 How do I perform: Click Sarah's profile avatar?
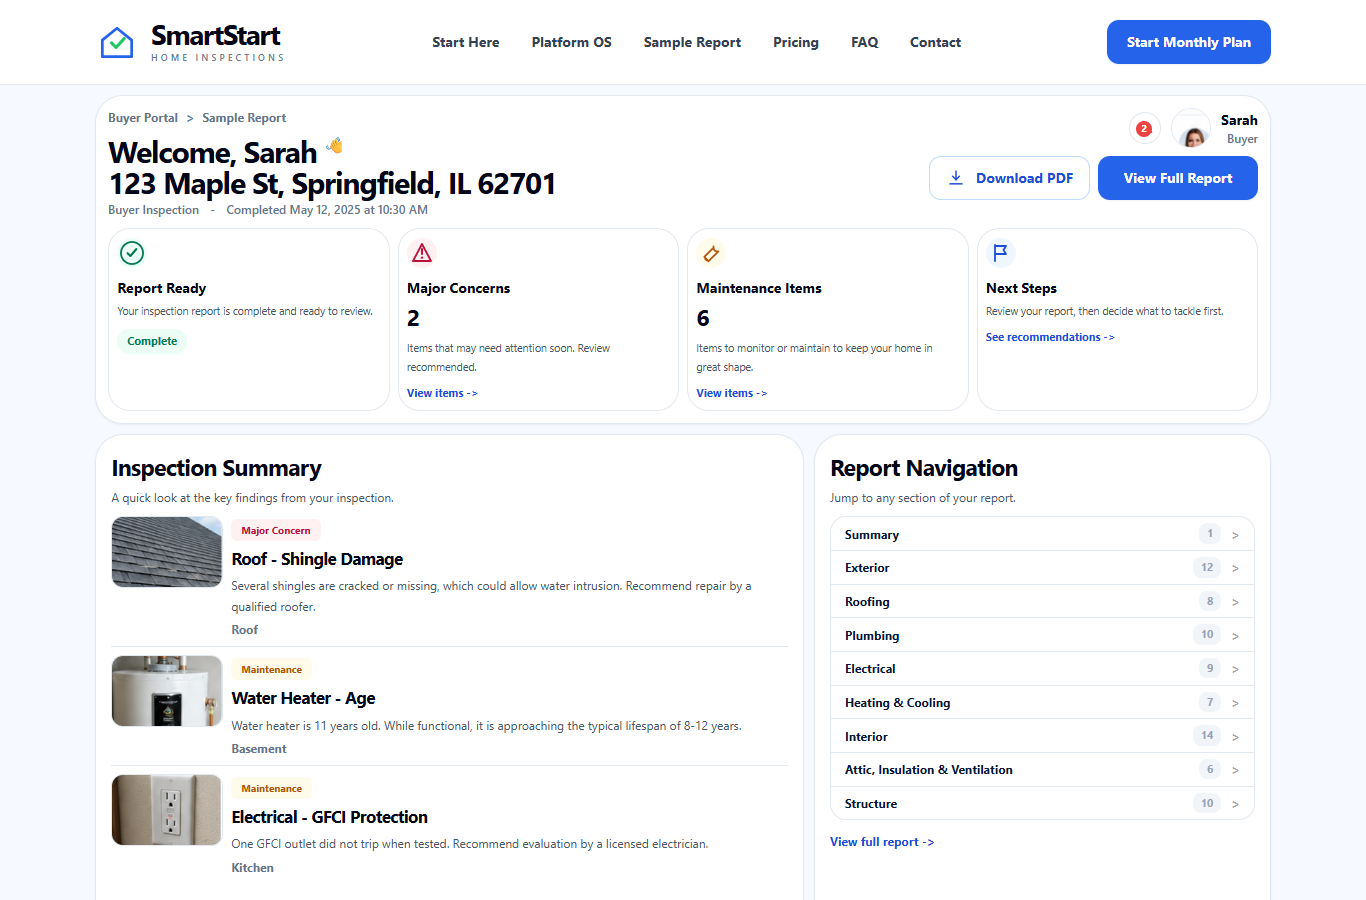click(x=1191, y=129)
